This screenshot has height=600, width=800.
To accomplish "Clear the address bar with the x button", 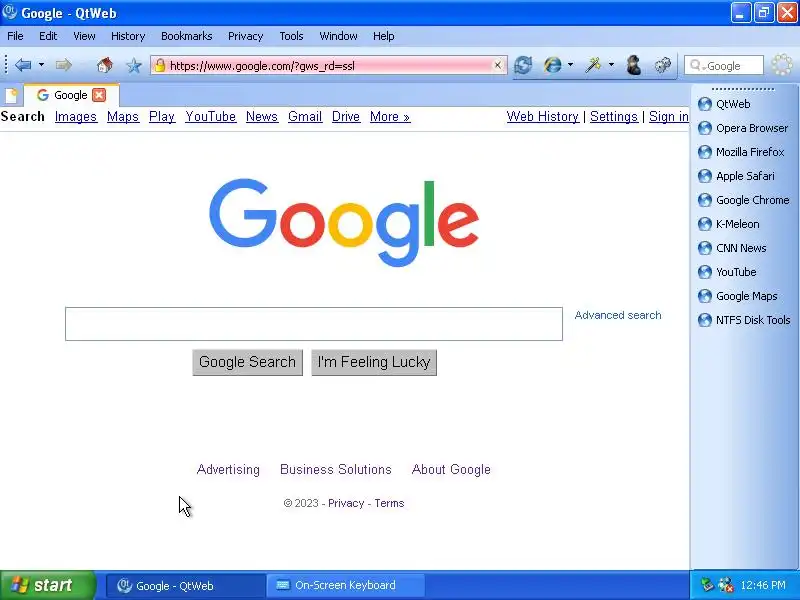I will [x=497, y=65].
